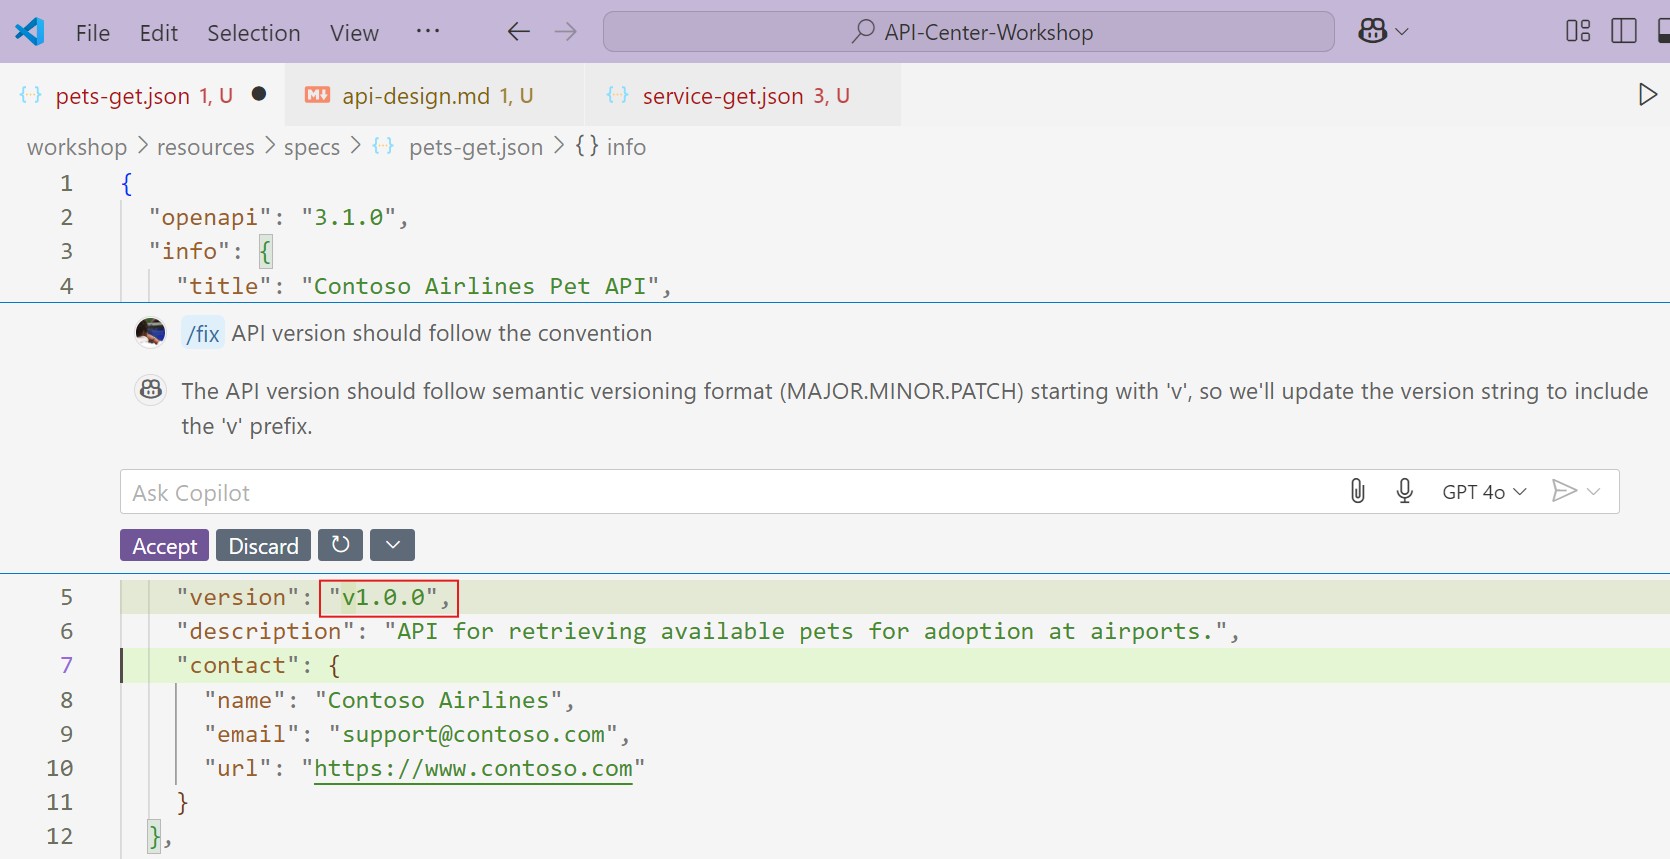Click the API-Center-Workshop search box
1670x859 pixels.
click(x=968, y=32)
